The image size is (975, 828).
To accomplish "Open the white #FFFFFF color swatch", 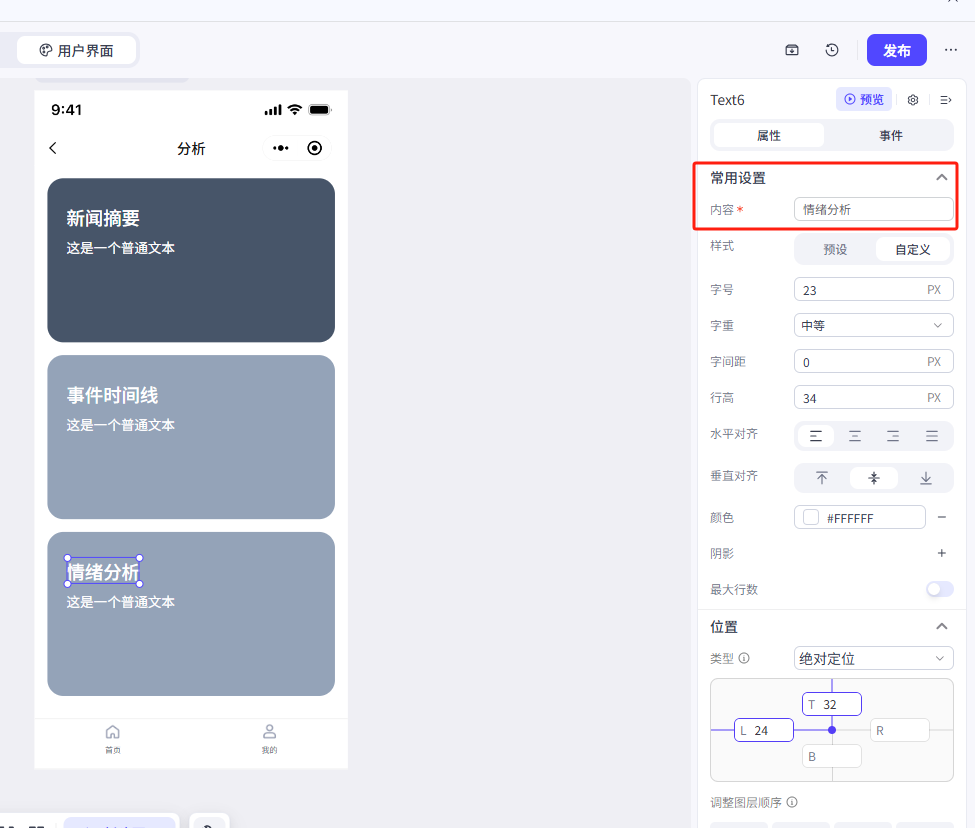I will pyautogui.click(x=811, y=518).
